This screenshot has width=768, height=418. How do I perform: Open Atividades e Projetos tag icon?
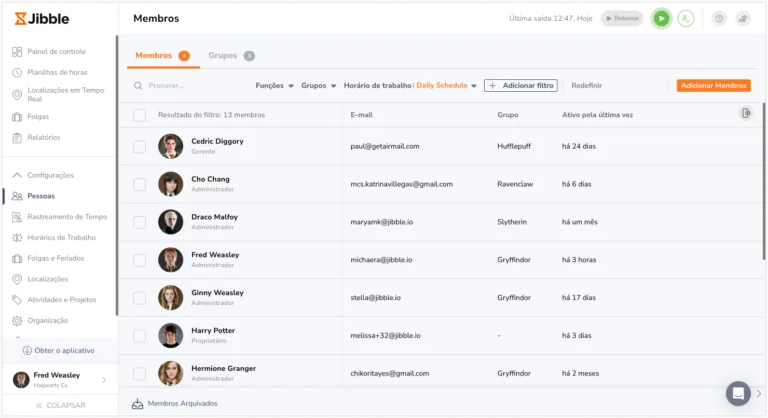(17, 300)
